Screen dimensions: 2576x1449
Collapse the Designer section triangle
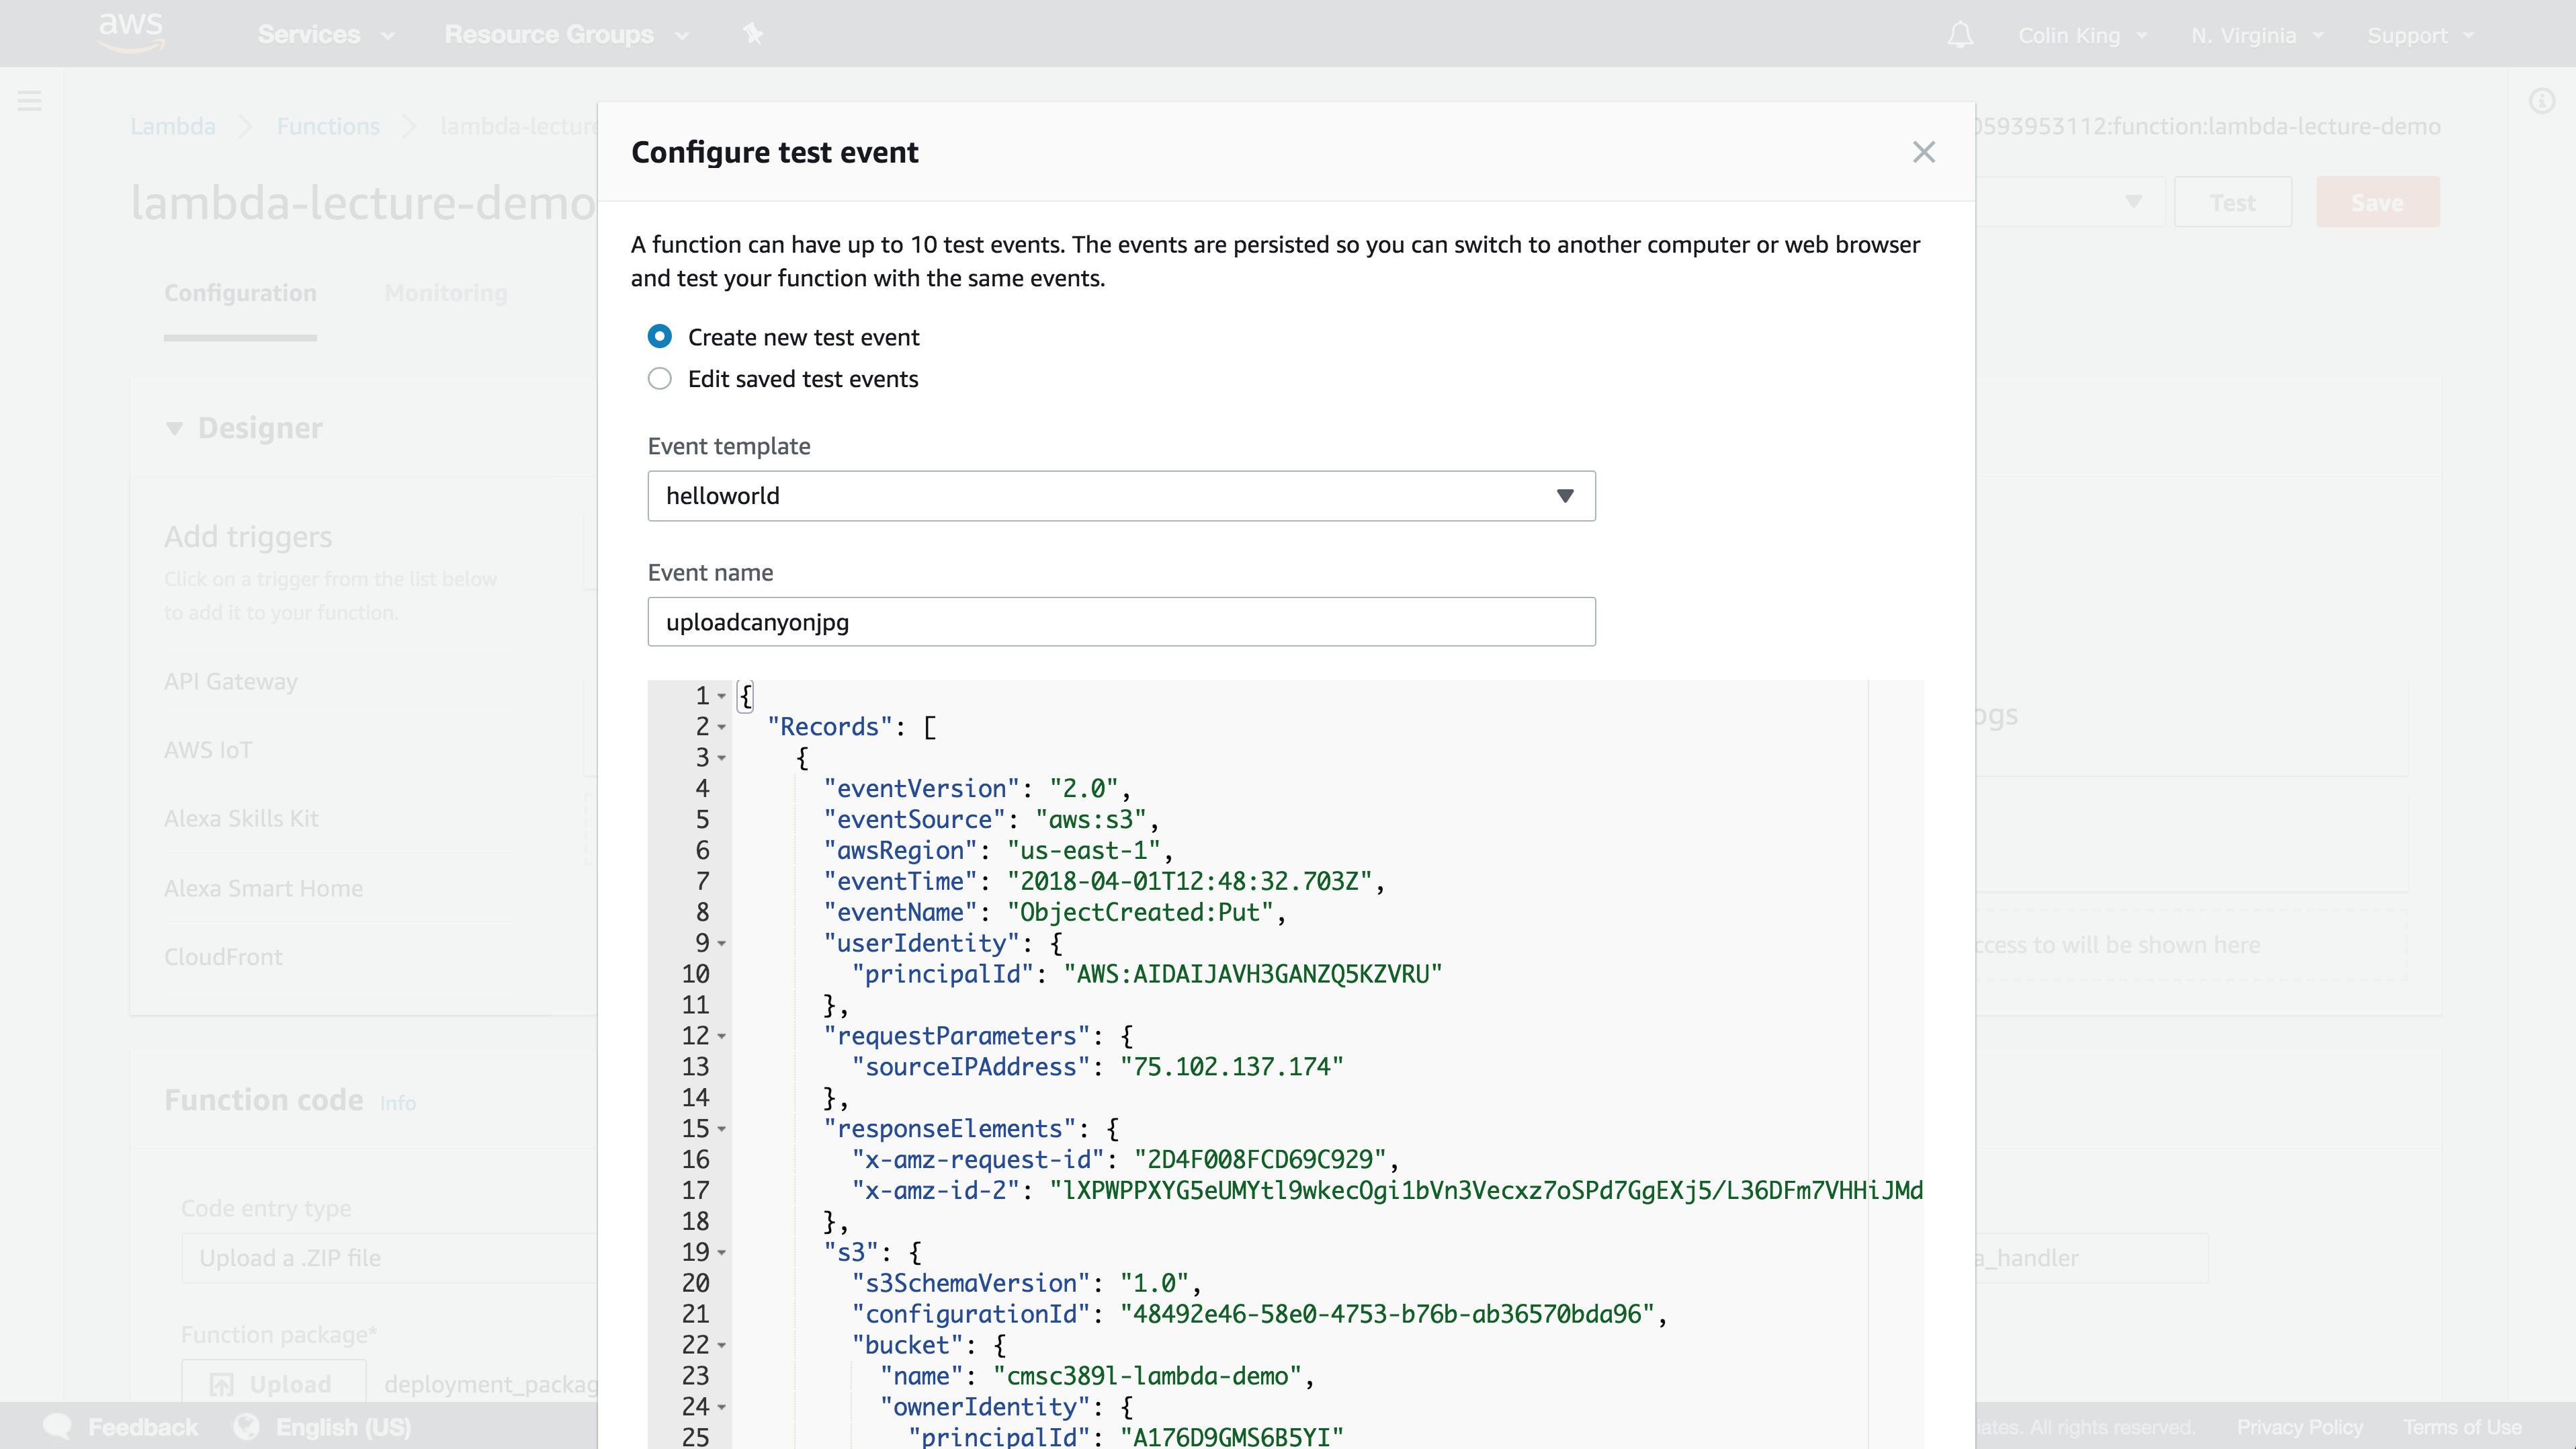tap(175, 429)
